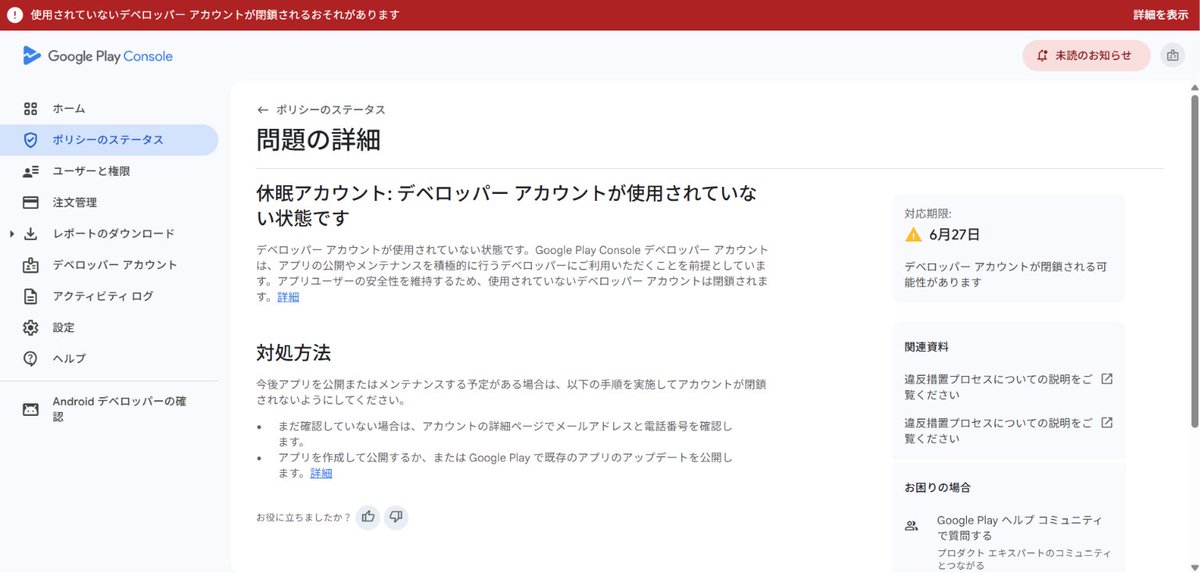This screenshot has width=1200, height=573.
Task: Select ポリシーのステータス sidebar item
Action: click(x=109, y=140)
